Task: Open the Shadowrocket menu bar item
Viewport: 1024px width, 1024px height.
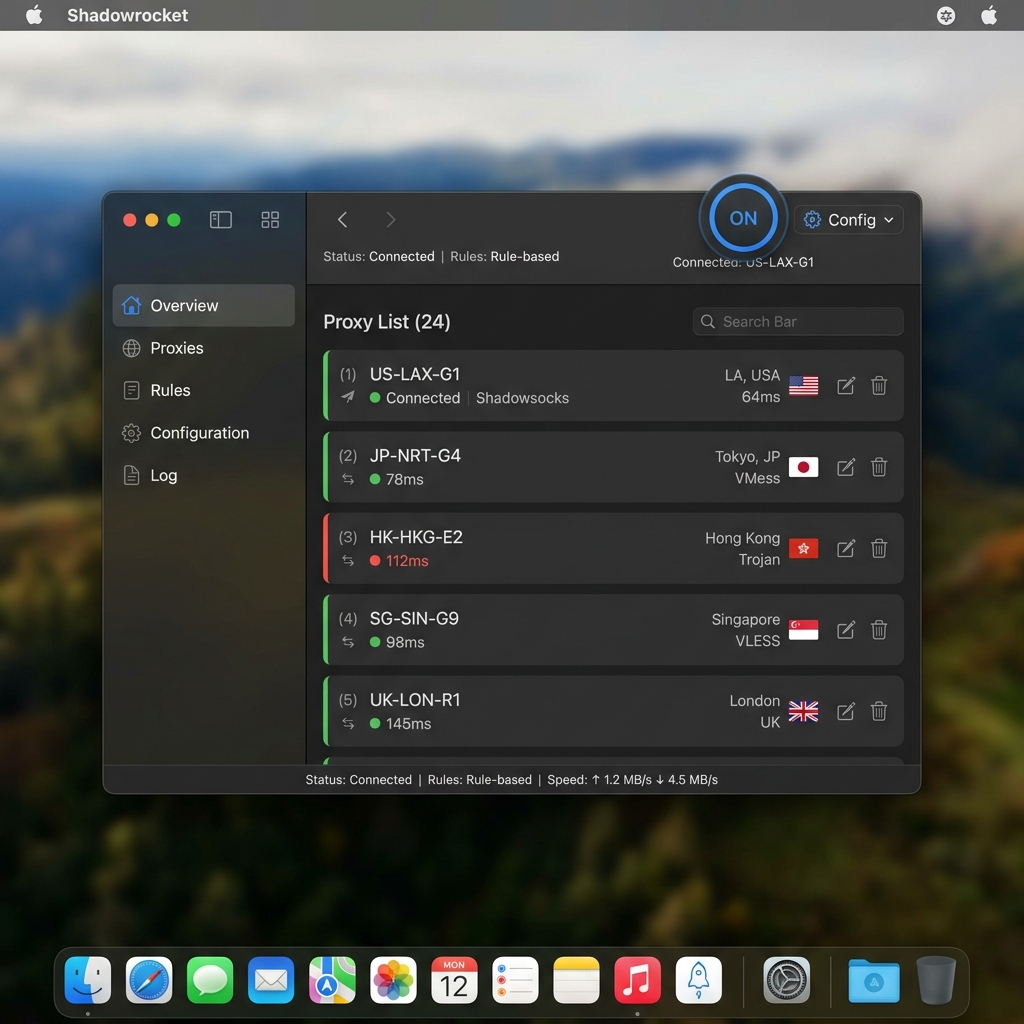Action: coord(127,15)
